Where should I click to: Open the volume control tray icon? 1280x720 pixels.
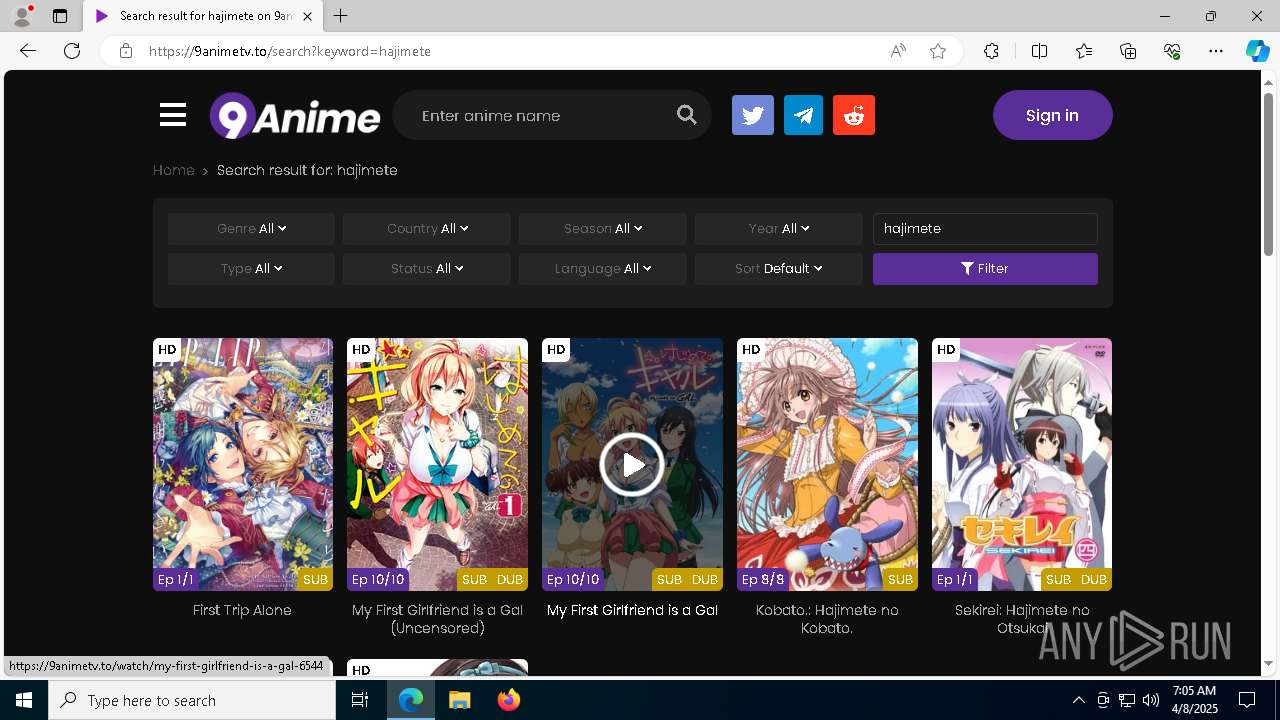point(1151,700)
